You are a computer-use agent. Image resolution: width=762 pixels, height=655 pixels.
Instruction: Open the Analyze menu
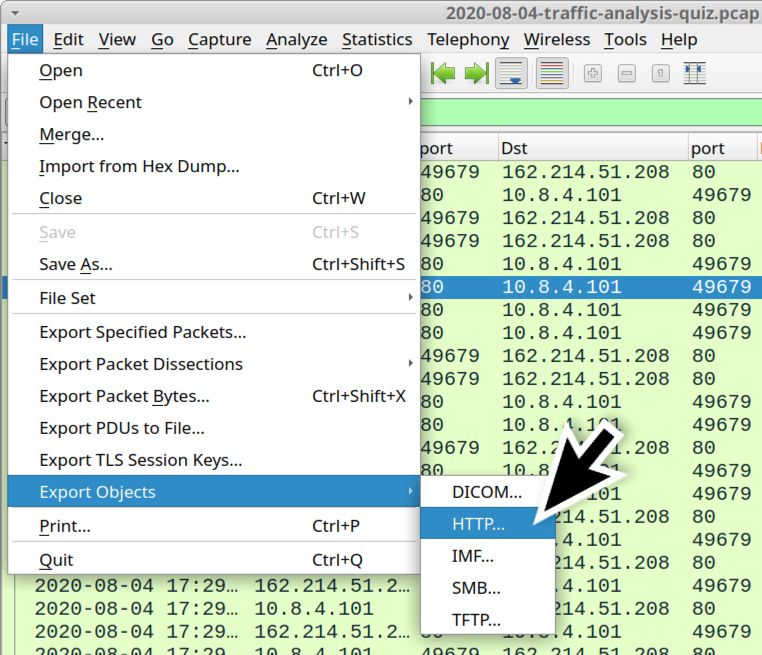(x=296, y=39)
